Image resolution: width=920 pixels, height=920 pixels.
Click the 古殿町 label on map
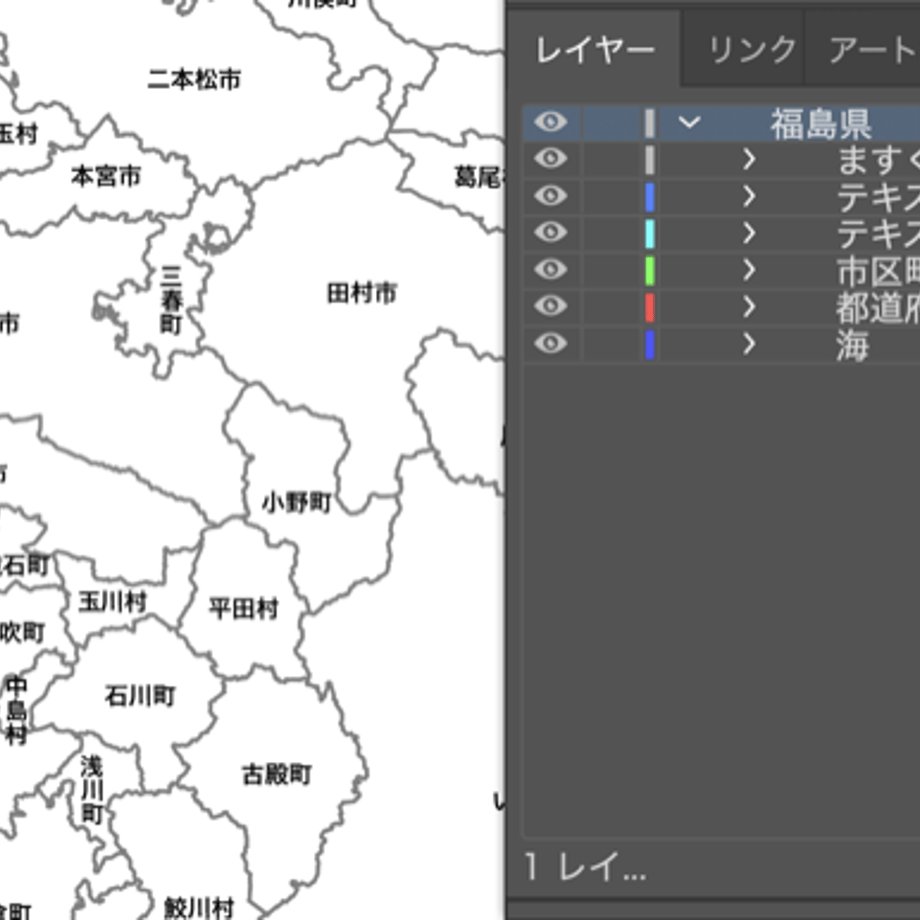click(277, 774)
